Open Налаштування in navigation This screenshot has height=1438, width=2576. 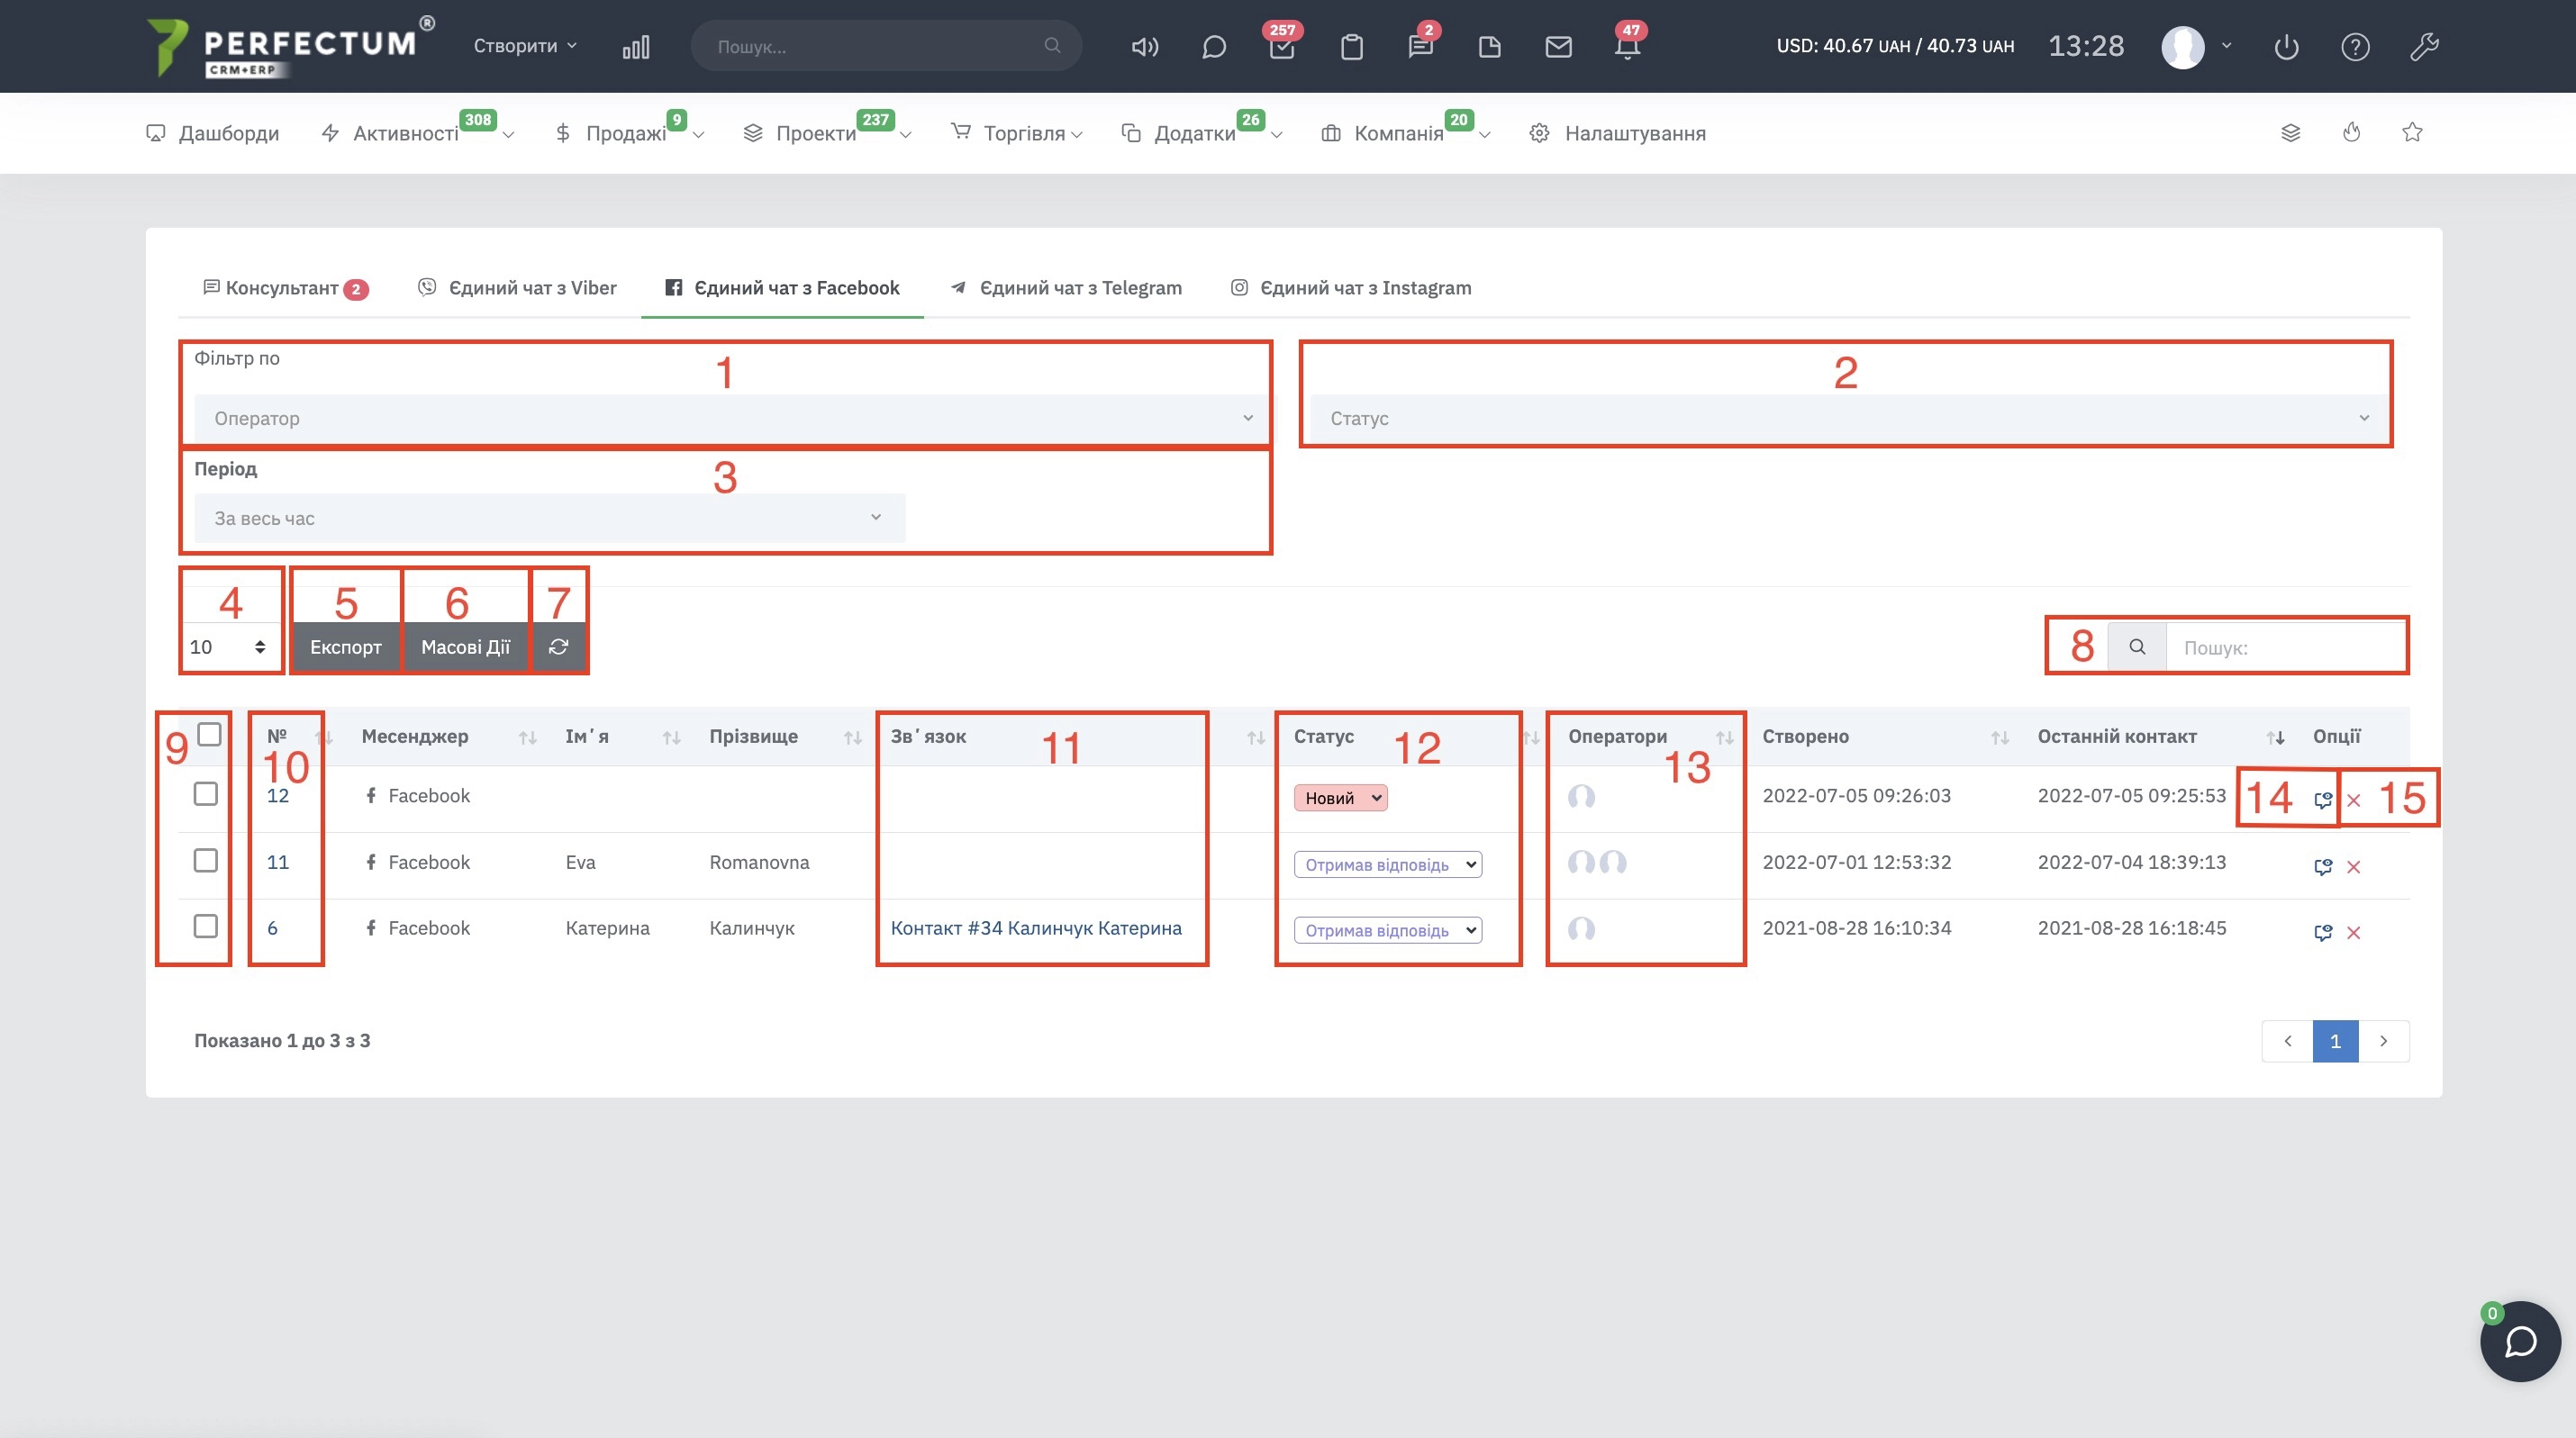(x=1618, y=133)
